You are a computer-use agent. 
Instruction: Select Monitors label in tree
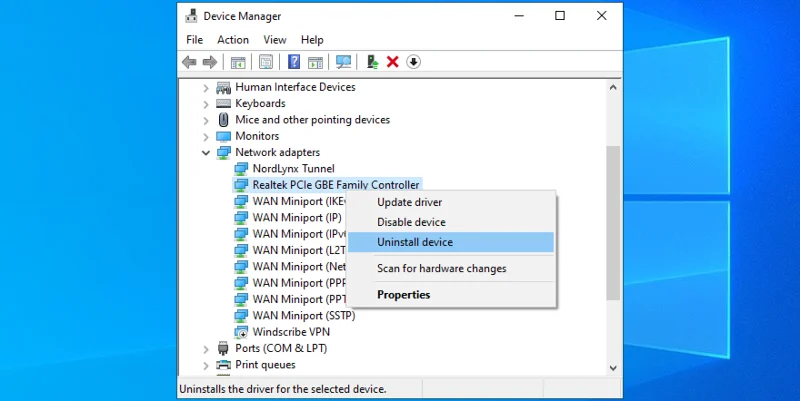(257, 136)
